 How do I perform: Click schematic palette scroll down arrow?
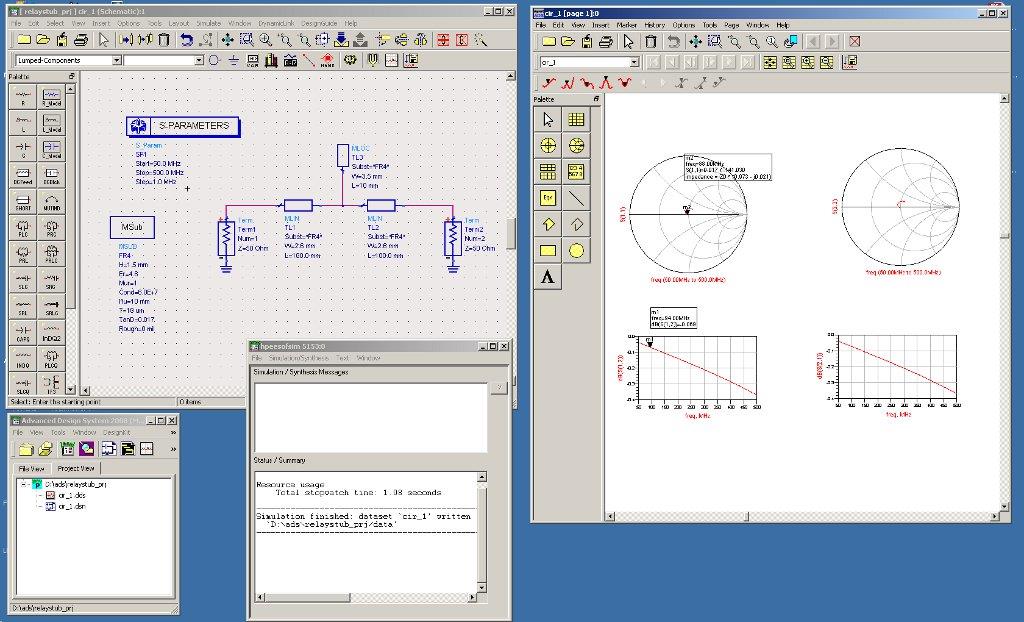pyautogui.click(x=70, y=390)
